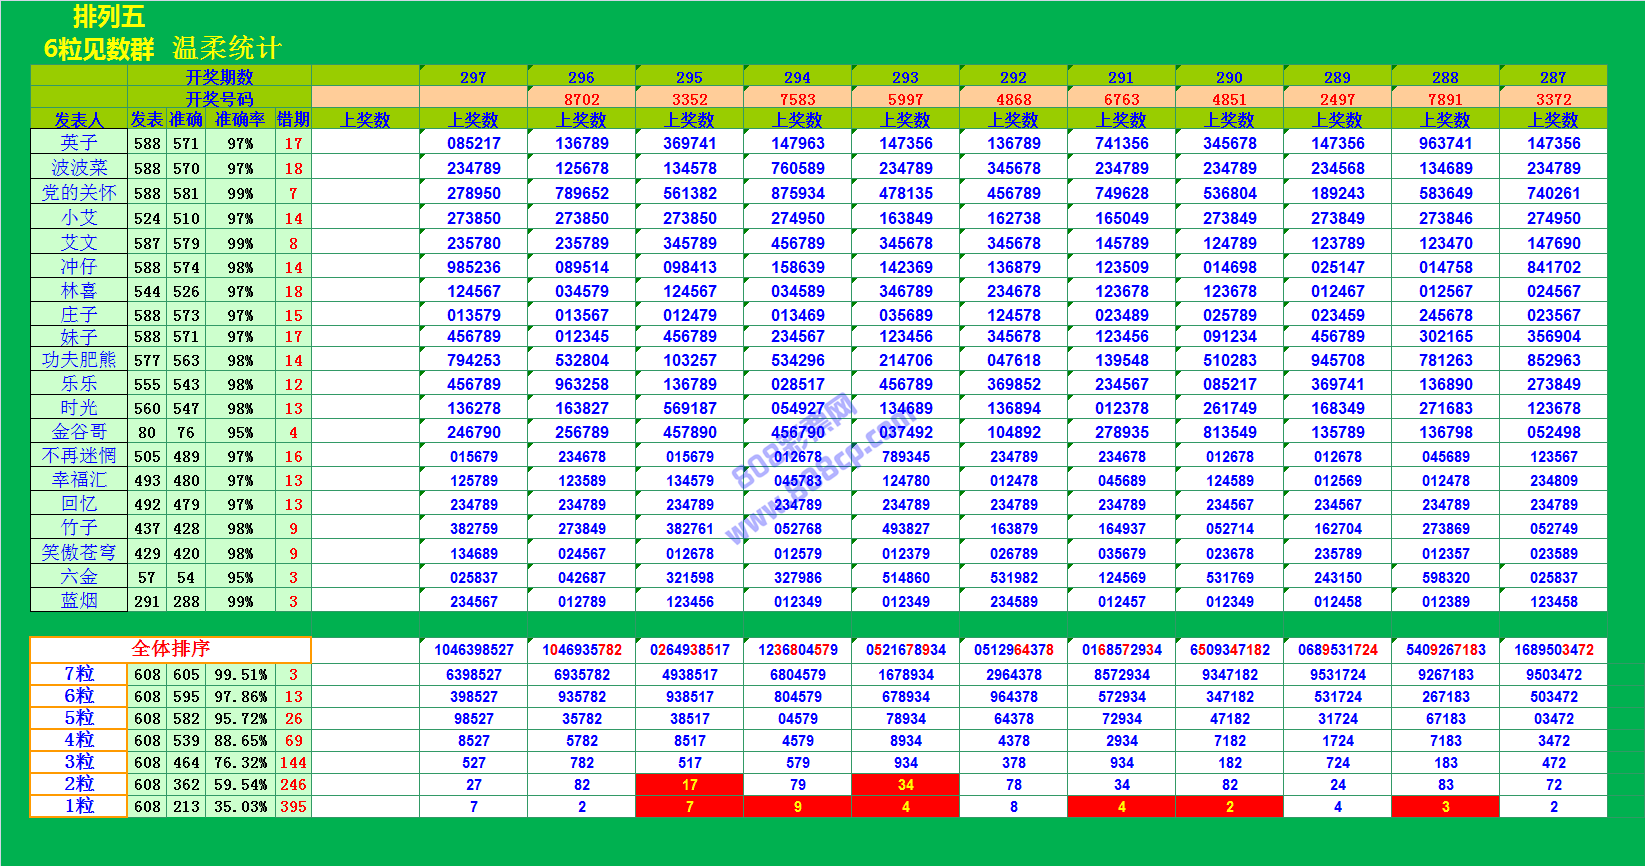Select the 开奖号码 header cell
The width and height of the screenshot is (1645, 866).
(219, 98)
